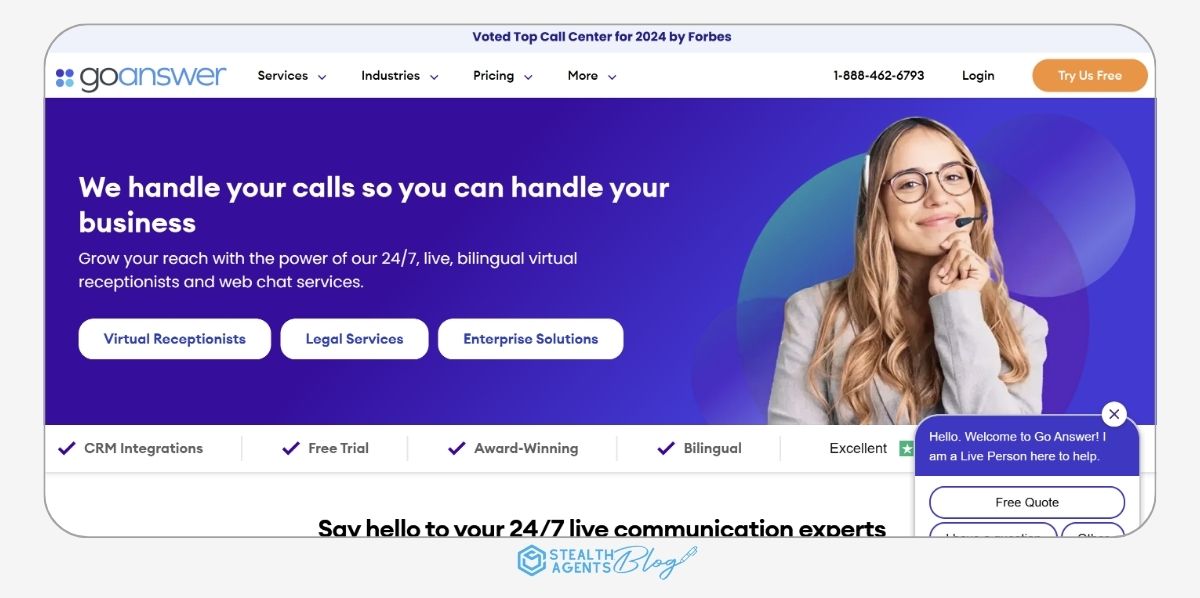Select the Virtual Receptionists button

click(175, 339)
